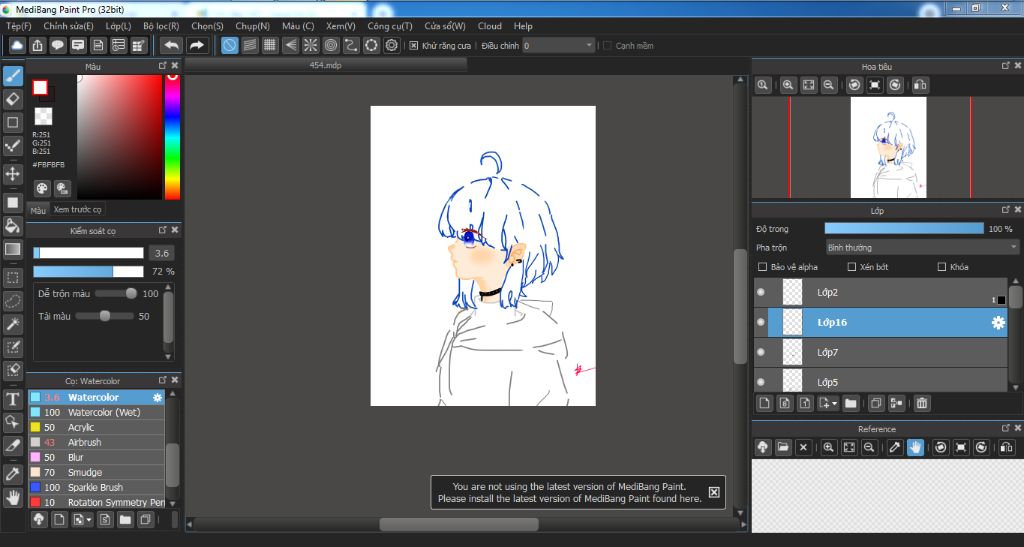Image resolution: width=1024 pixels, height=547 pixels.
Task: Click down arrow of brush list scrollbar
Action: point(172,503)
